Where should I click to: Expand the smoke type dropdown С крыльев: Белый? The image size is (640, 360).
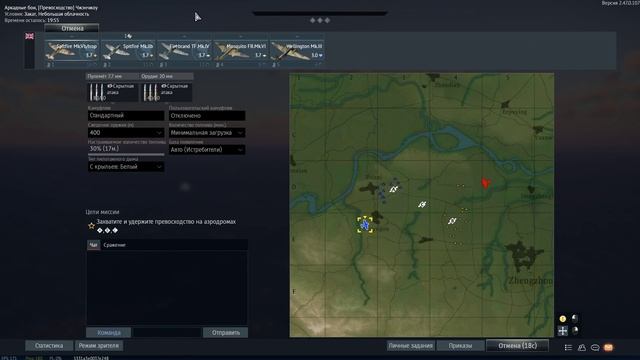[x=126, y=167]
